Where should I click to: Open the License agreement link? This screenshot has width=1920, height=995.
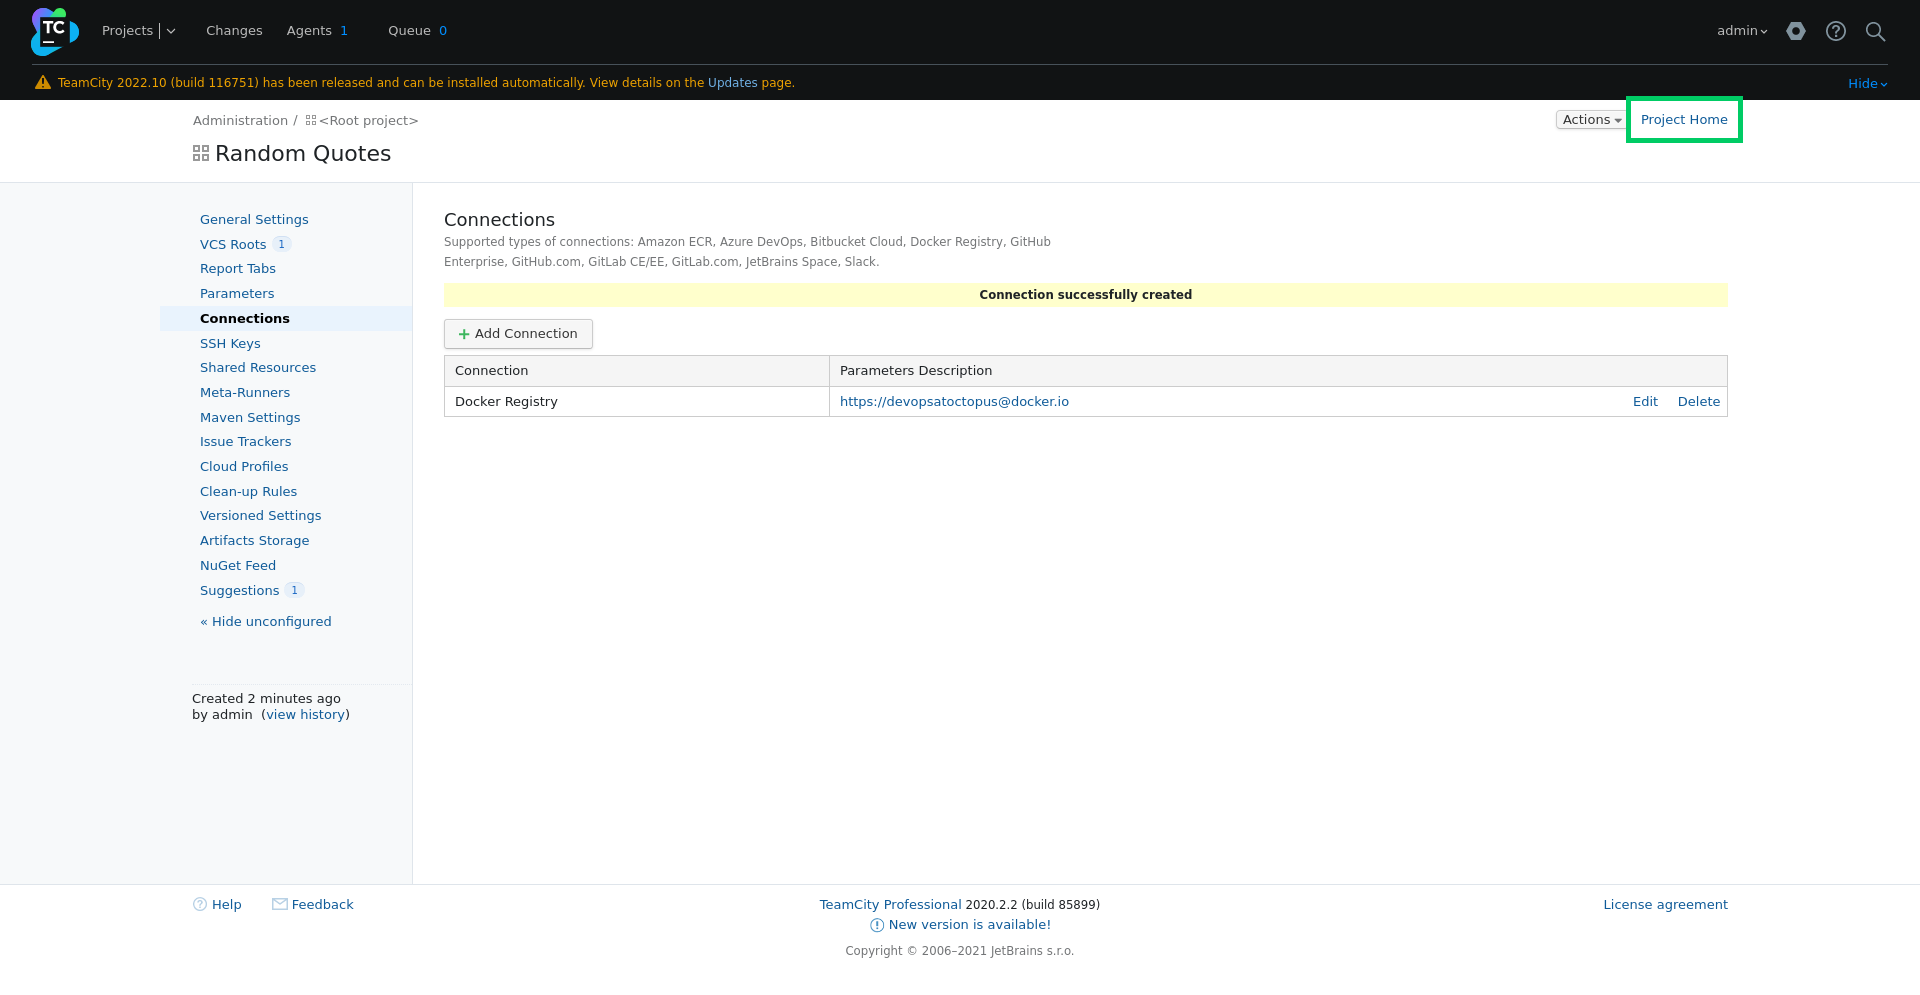click(1665, 905)
